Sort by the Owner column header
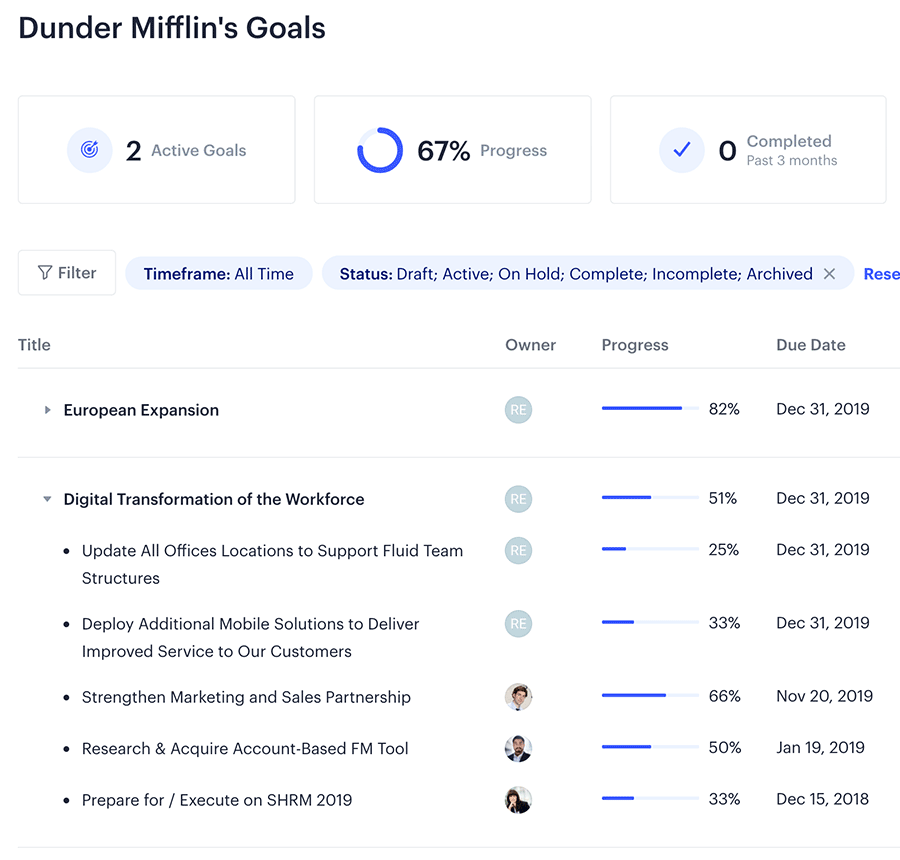The width and height of the screenshot is (900, 860). point(530,344)
